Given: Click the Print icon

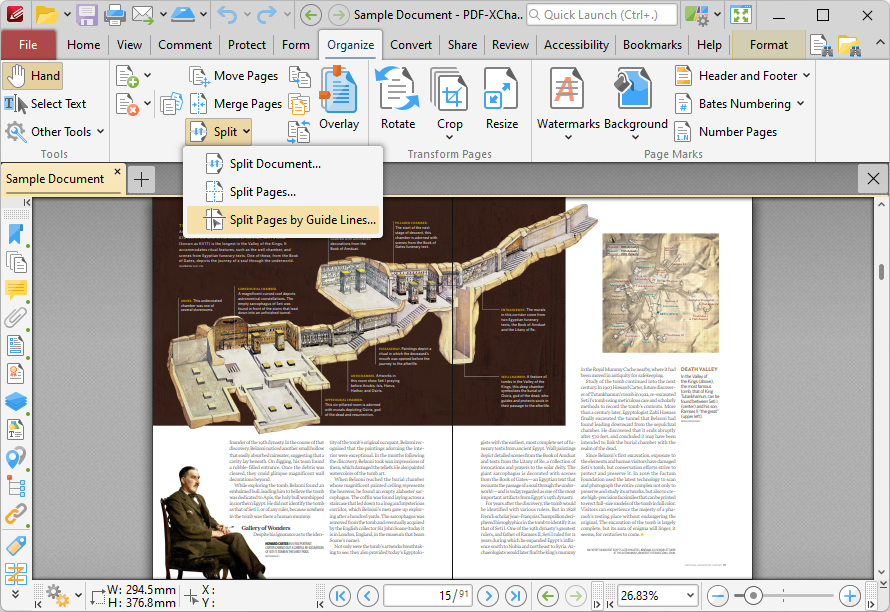Looking at the screenshot, I should (115, 15).
